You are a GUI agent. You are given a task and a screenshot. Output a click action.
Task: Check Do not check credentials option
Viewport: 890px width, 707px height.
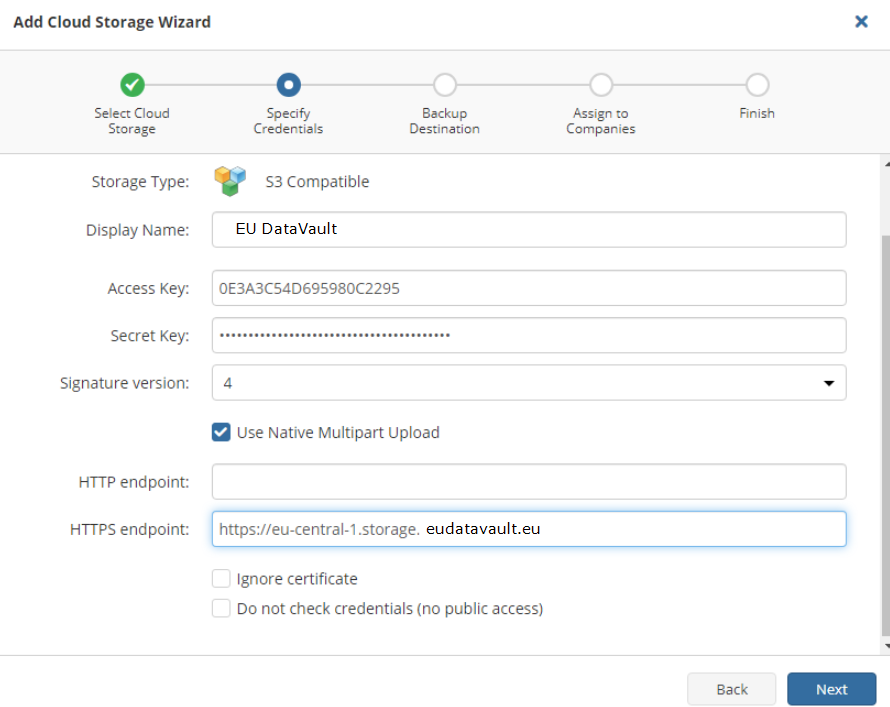point(221,608)
